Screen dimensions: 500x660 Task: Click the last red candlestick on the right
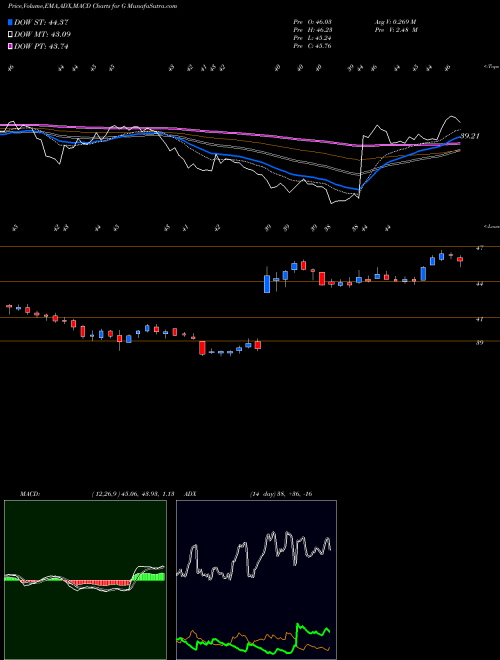pyautogui.click(x=460, y=260)
